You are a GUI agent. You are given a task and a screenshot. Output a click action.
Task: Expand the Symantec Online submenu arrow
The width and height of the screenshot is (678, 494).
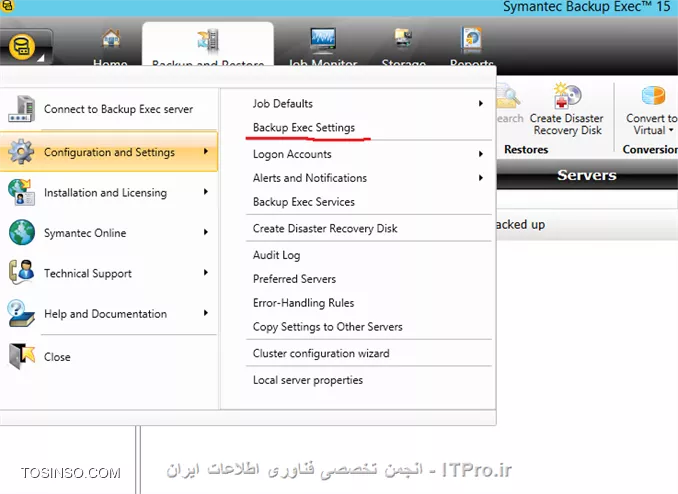206,232
